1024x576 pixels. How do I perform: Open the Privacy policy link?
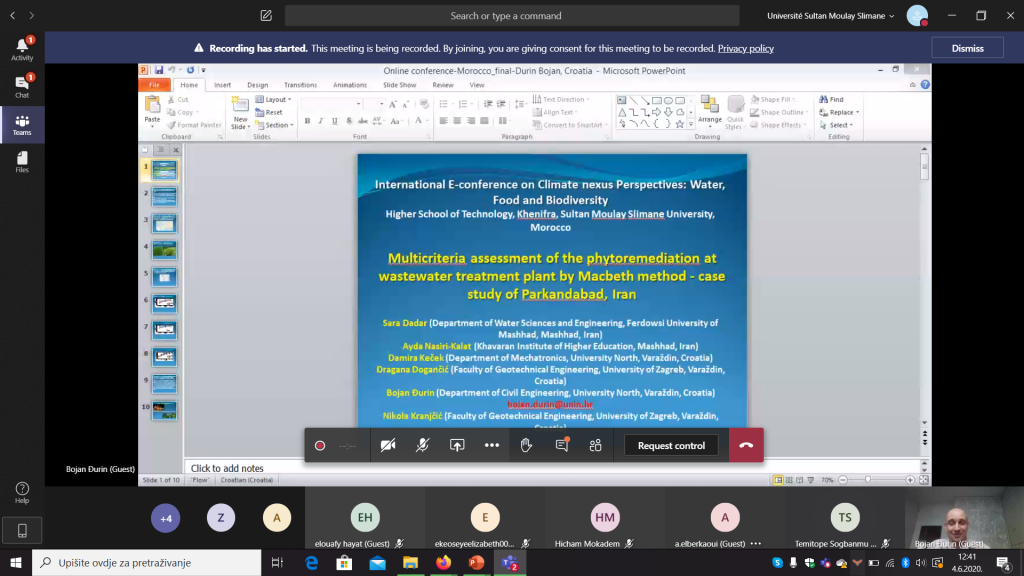point(746,48)
